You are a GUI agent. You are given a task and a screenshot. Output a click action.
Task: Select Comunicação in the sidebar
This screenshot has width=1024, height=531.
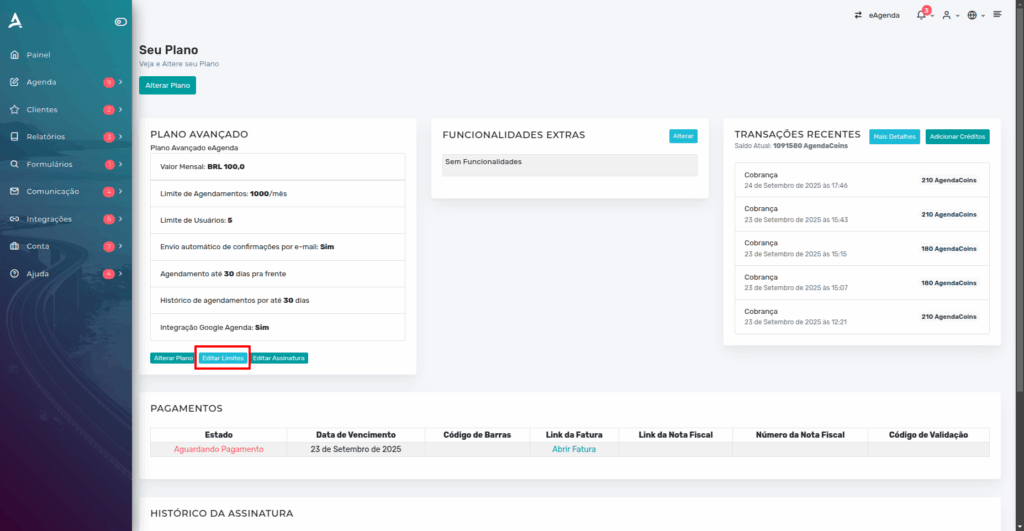point(52,191)
